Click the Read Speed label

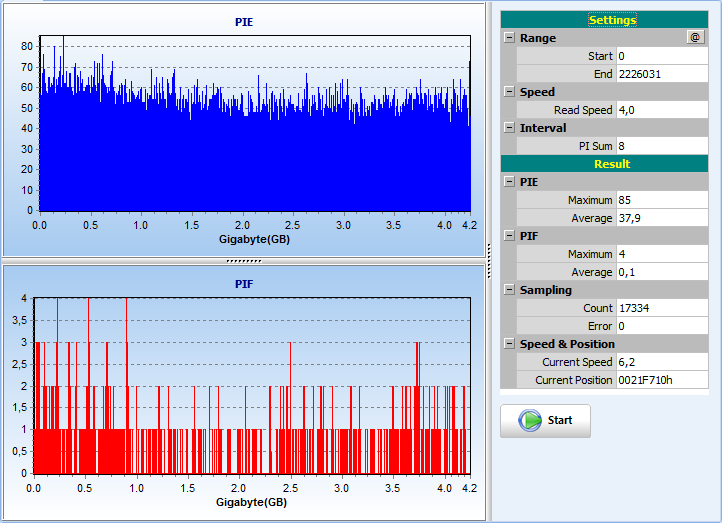pyautogui.click(x=583, y=110)
